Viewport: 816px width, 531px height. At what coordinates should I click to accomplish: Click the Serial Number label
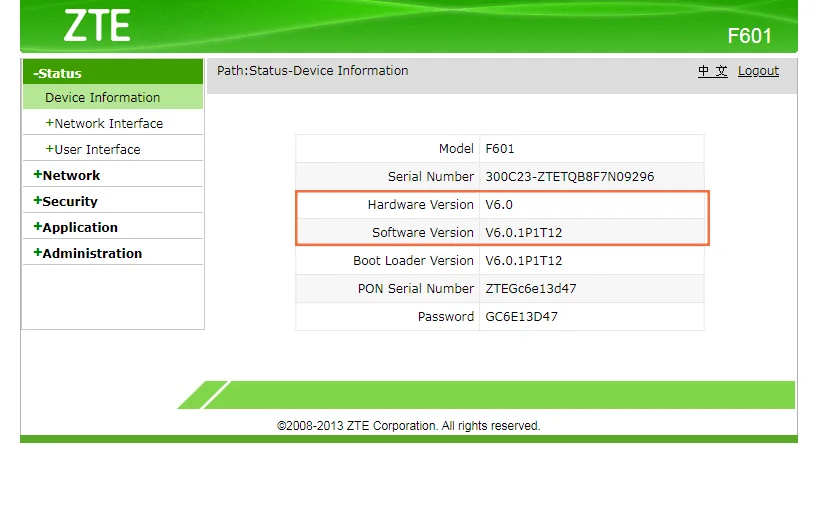431,176
